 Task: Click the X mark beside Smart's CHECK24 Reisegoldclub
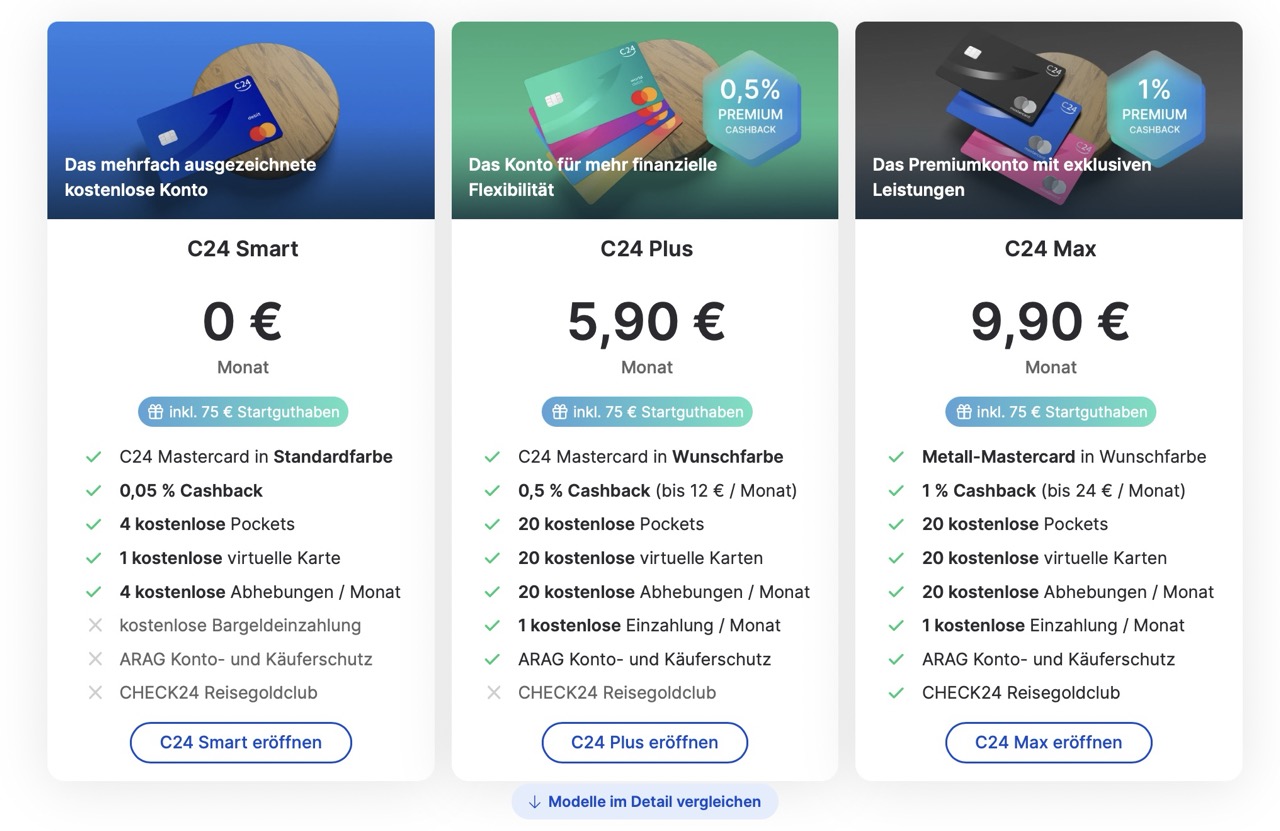tap(95, 693)
